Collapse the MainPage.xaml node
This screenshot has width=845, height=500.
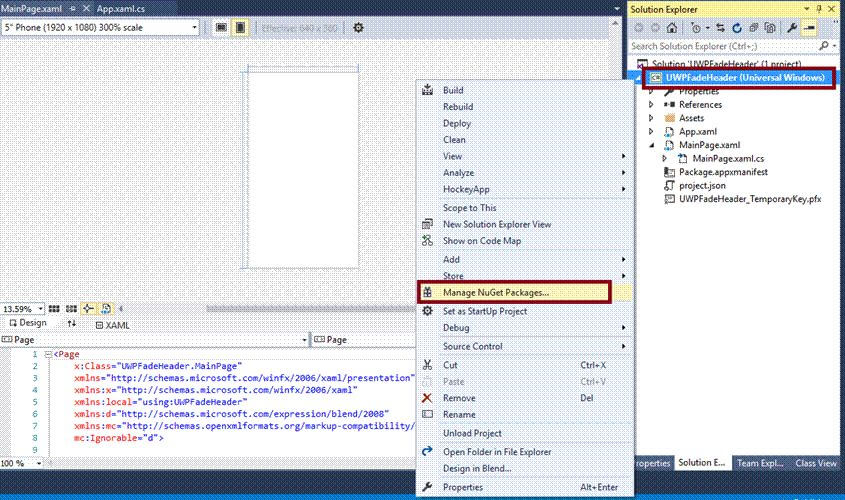pos(651,145)
